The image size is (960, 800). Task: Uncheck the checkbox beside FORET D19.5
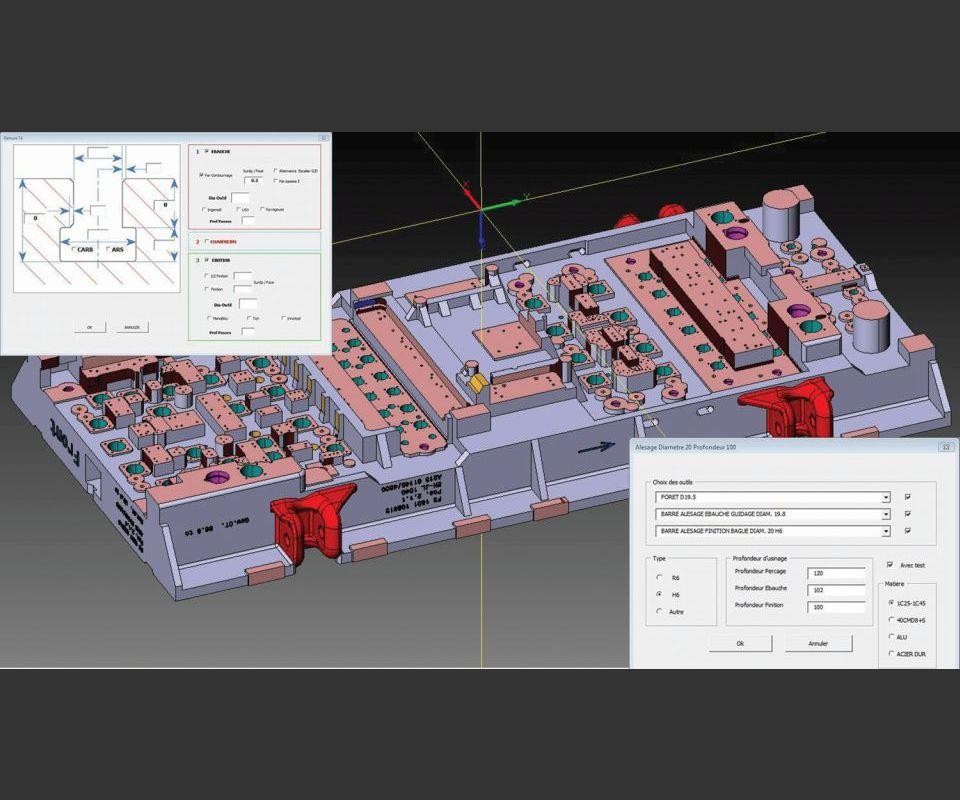tap(907, 497)
